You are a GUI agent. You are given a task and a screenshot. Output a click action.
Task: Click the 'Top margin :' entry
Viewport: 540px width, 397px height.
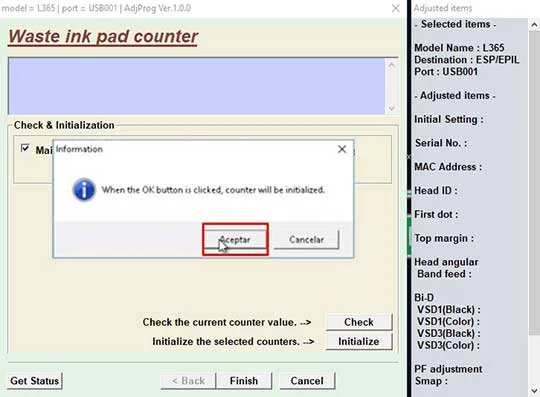pos(444,238)
